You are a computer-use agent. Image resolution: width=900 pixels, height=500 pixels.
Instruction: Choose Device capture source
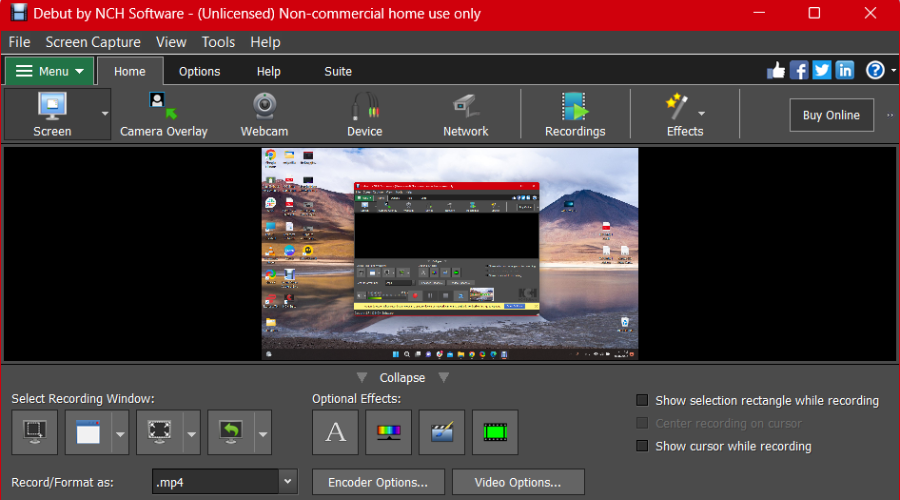pos(364,114)
